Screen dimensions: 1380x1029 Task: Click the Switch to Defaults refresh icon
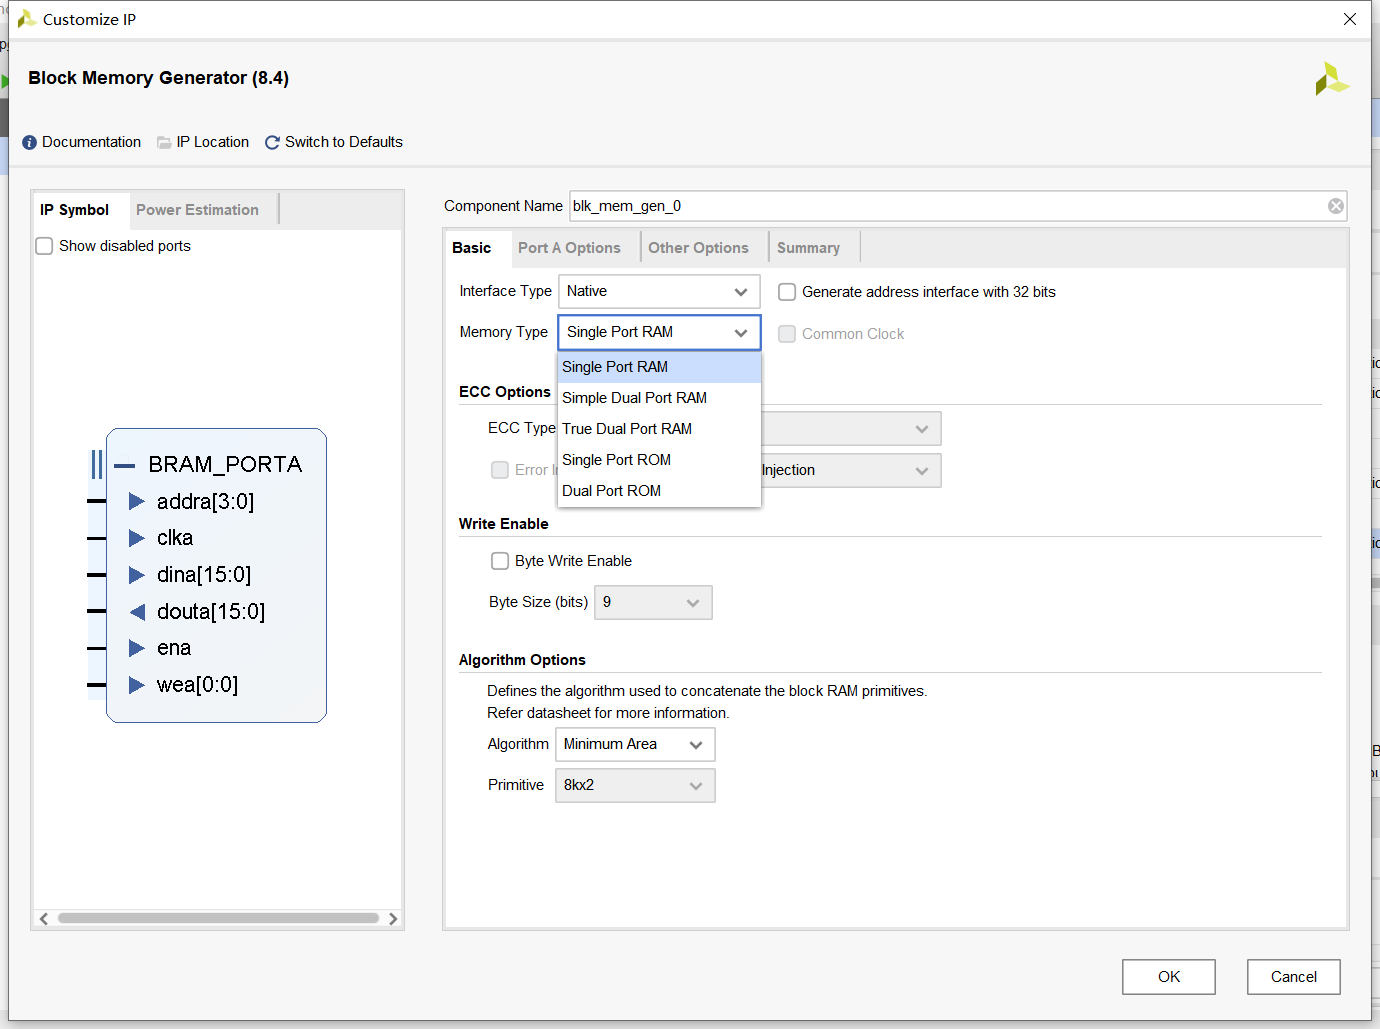(x=272, y=142)
